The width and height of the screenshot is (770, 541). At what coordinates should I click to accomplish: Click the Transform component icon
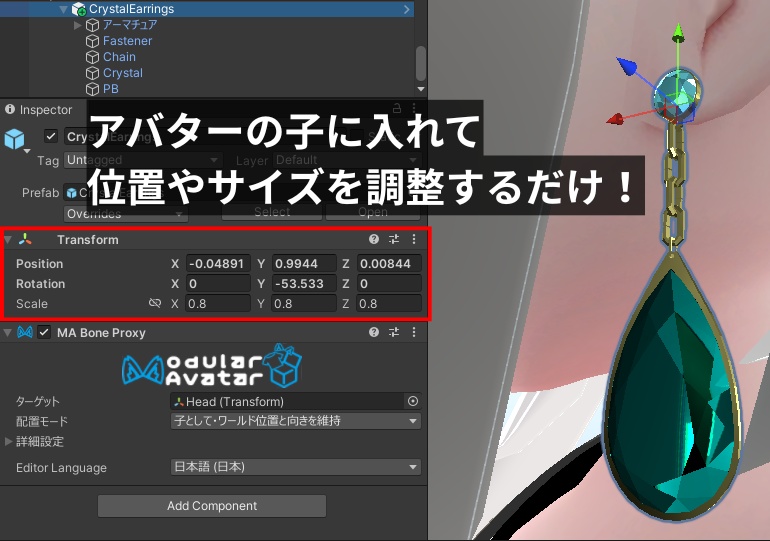(x=26, y=240)
